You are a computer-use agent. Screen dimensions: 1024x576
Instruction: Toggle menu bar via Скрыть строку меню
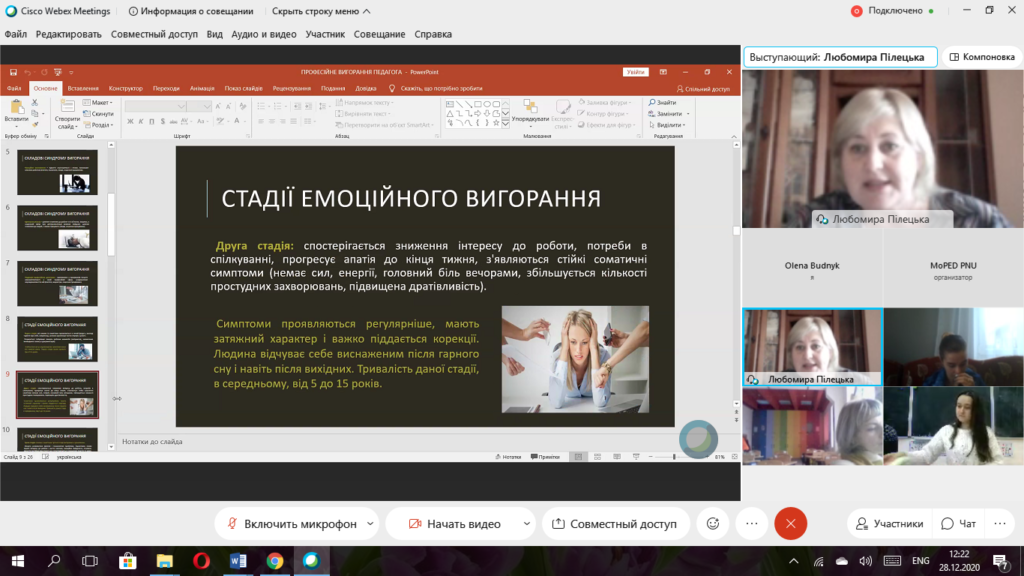[321, 11]
